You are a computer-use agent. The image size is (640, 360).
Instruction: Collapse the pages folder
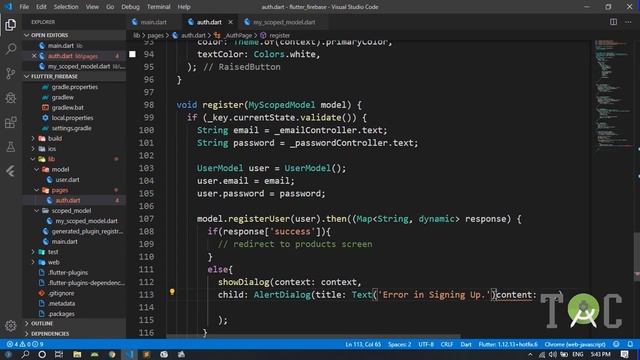coord(36,190)
